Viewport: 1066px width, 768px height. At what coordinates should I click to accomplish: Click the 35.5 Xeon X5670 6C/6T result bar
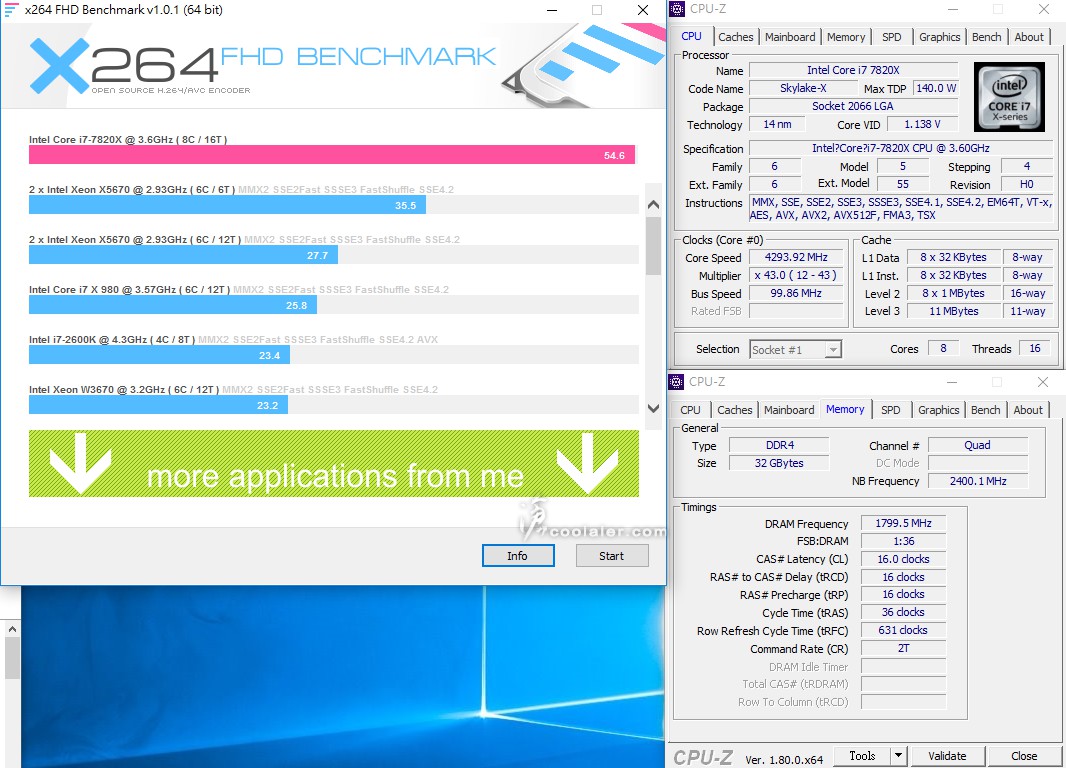(x=227, y=205)
